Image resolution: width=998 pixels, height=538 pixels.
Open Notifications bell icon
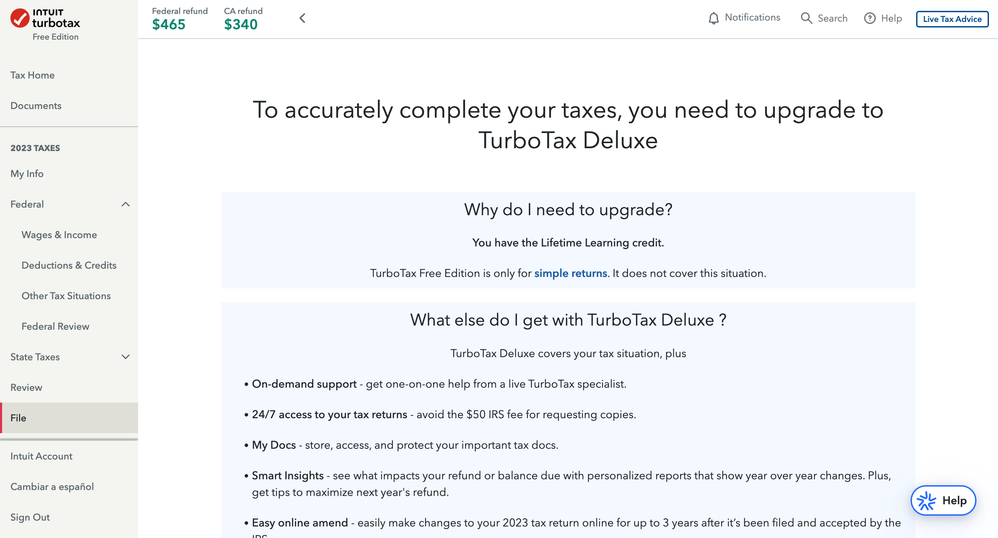713,18
